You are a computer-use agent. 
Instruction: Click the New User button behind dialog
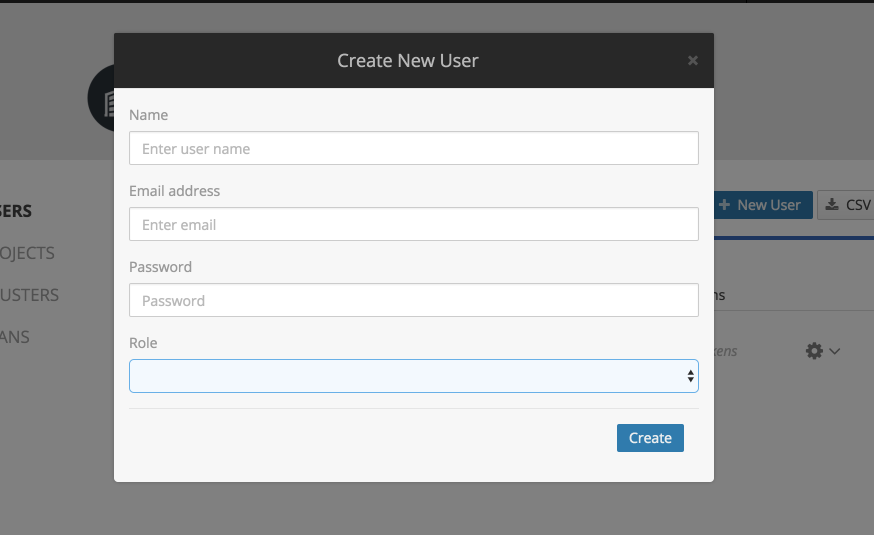763,205
